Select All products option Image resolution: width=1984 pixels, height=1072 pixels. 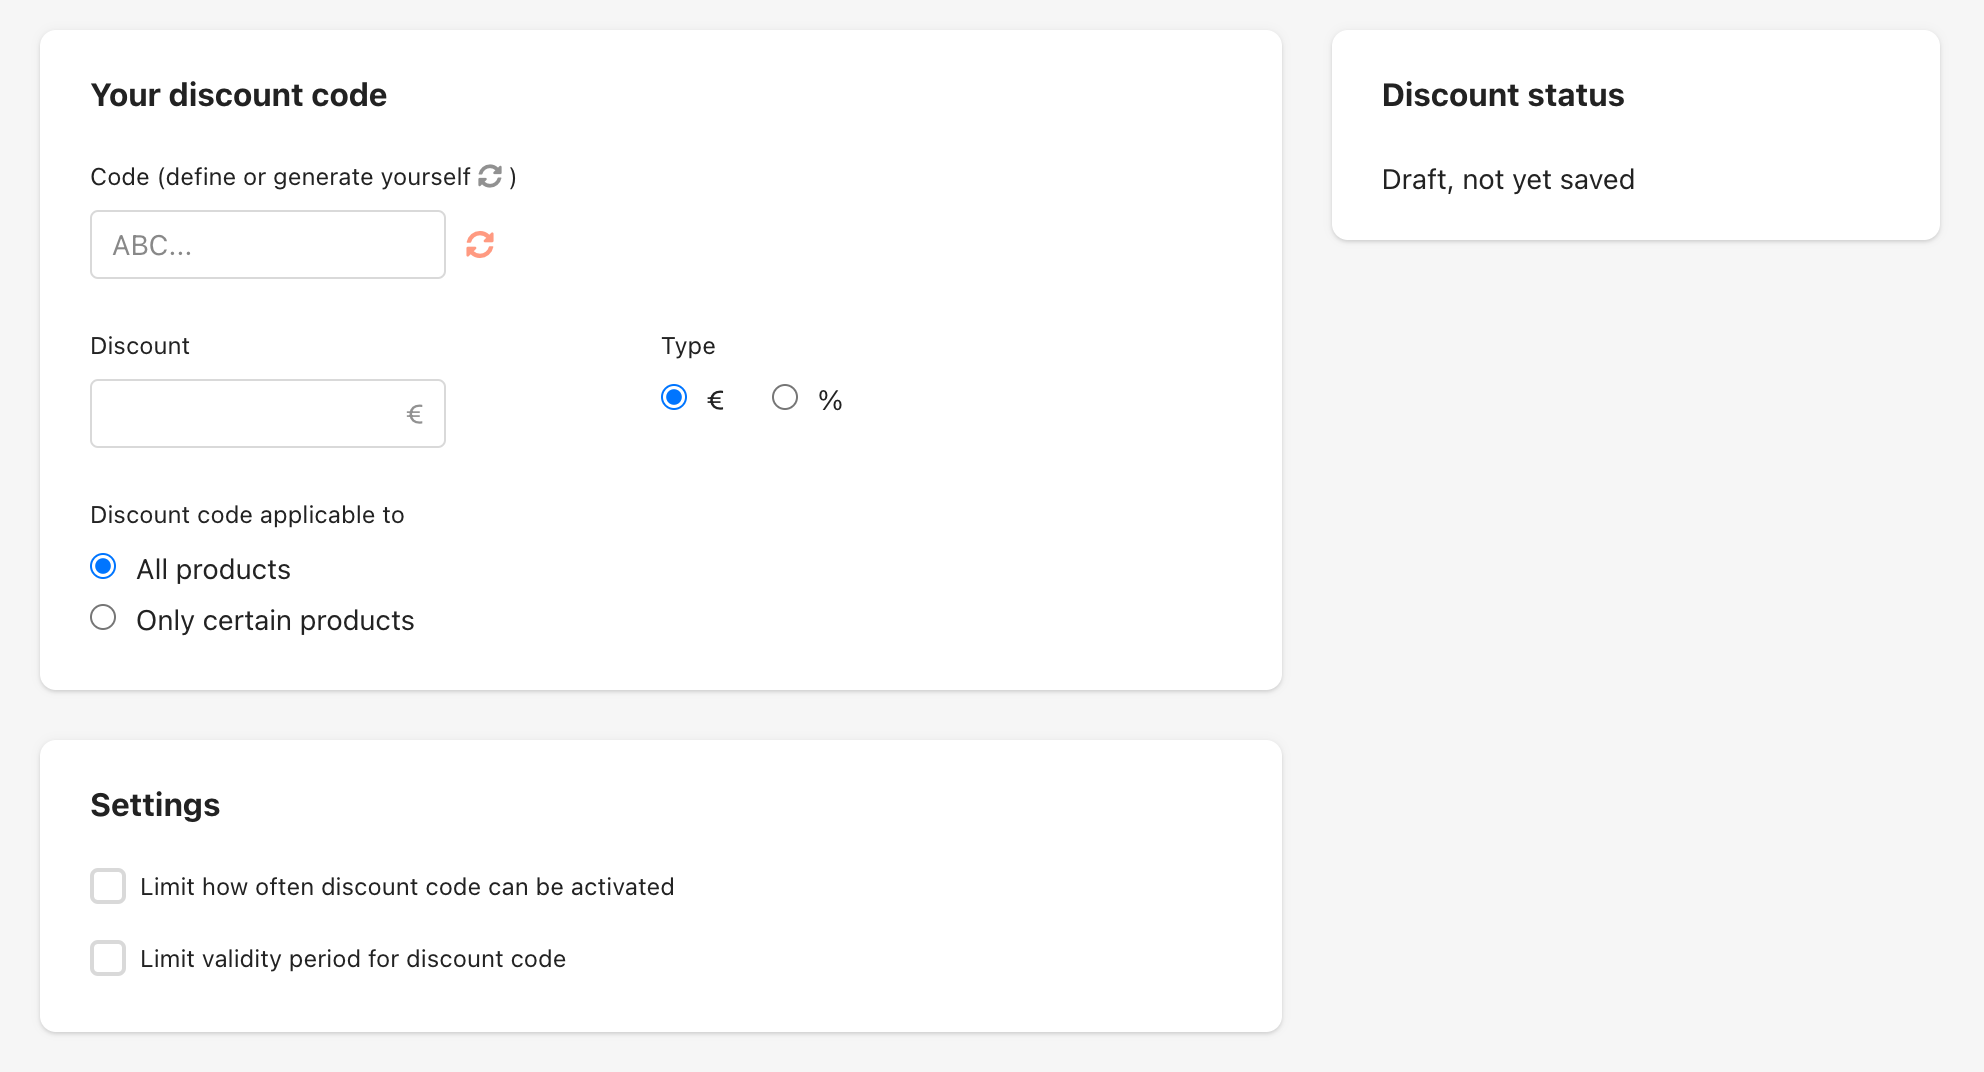pos(103,566)
